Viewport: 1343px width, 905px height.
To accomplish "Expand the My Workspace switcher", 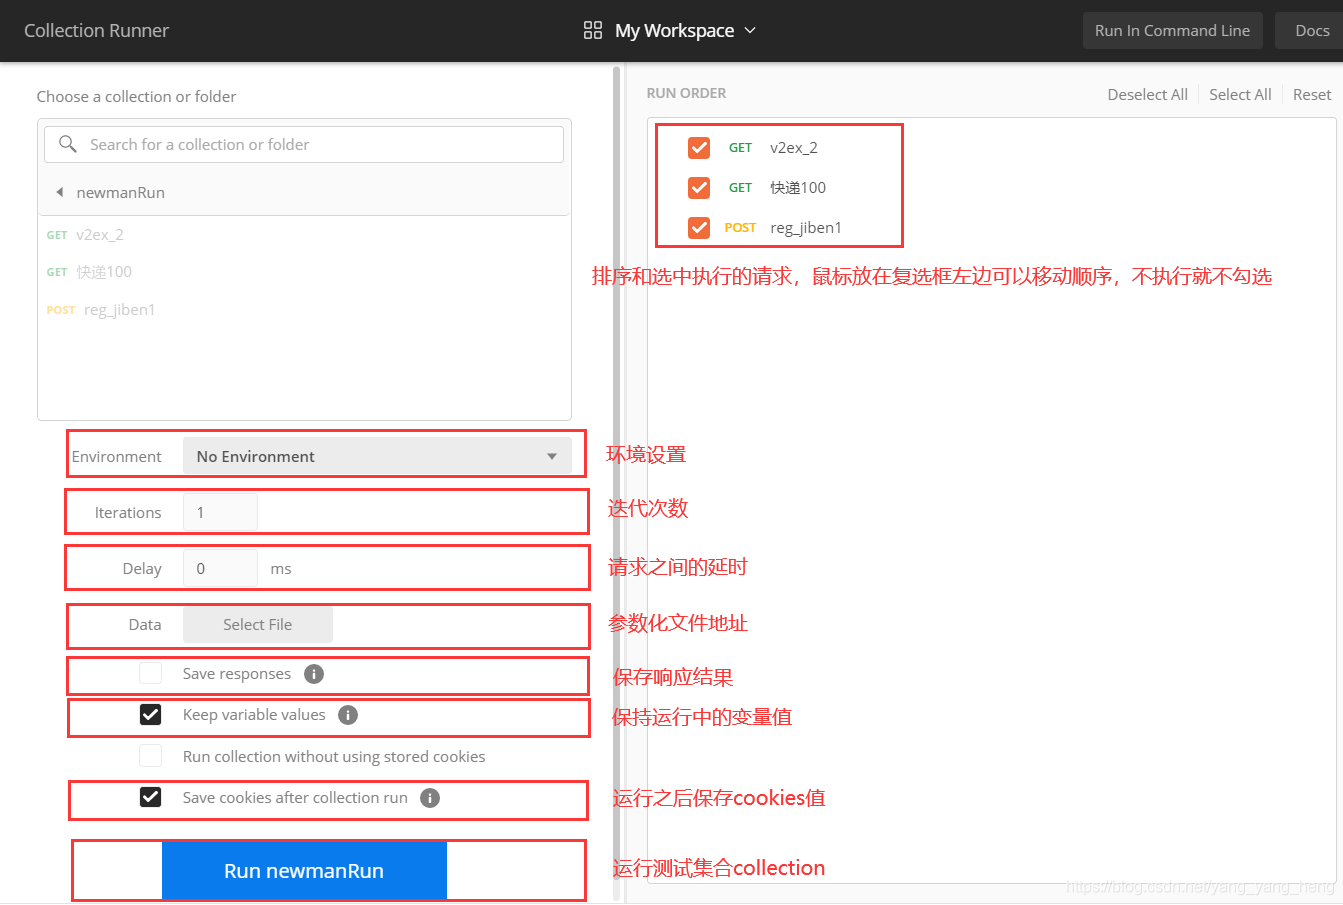I will (751, 30).
